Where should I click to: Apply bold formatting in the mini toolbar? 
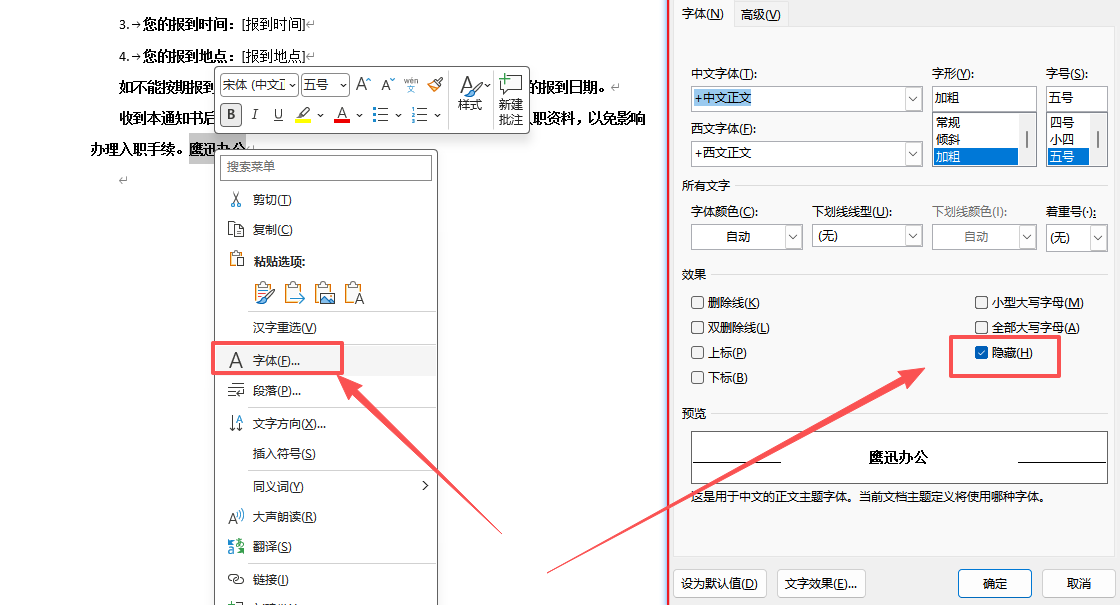(233, 114)
